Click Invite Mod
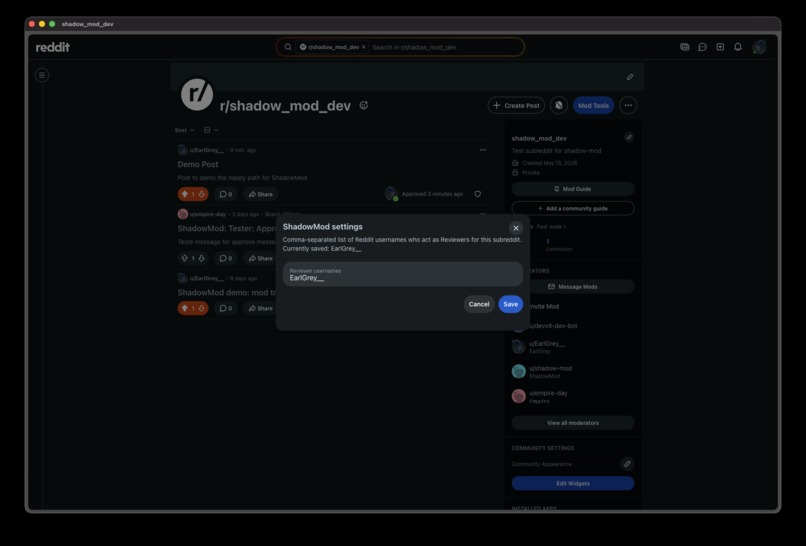 click(544, 306)
